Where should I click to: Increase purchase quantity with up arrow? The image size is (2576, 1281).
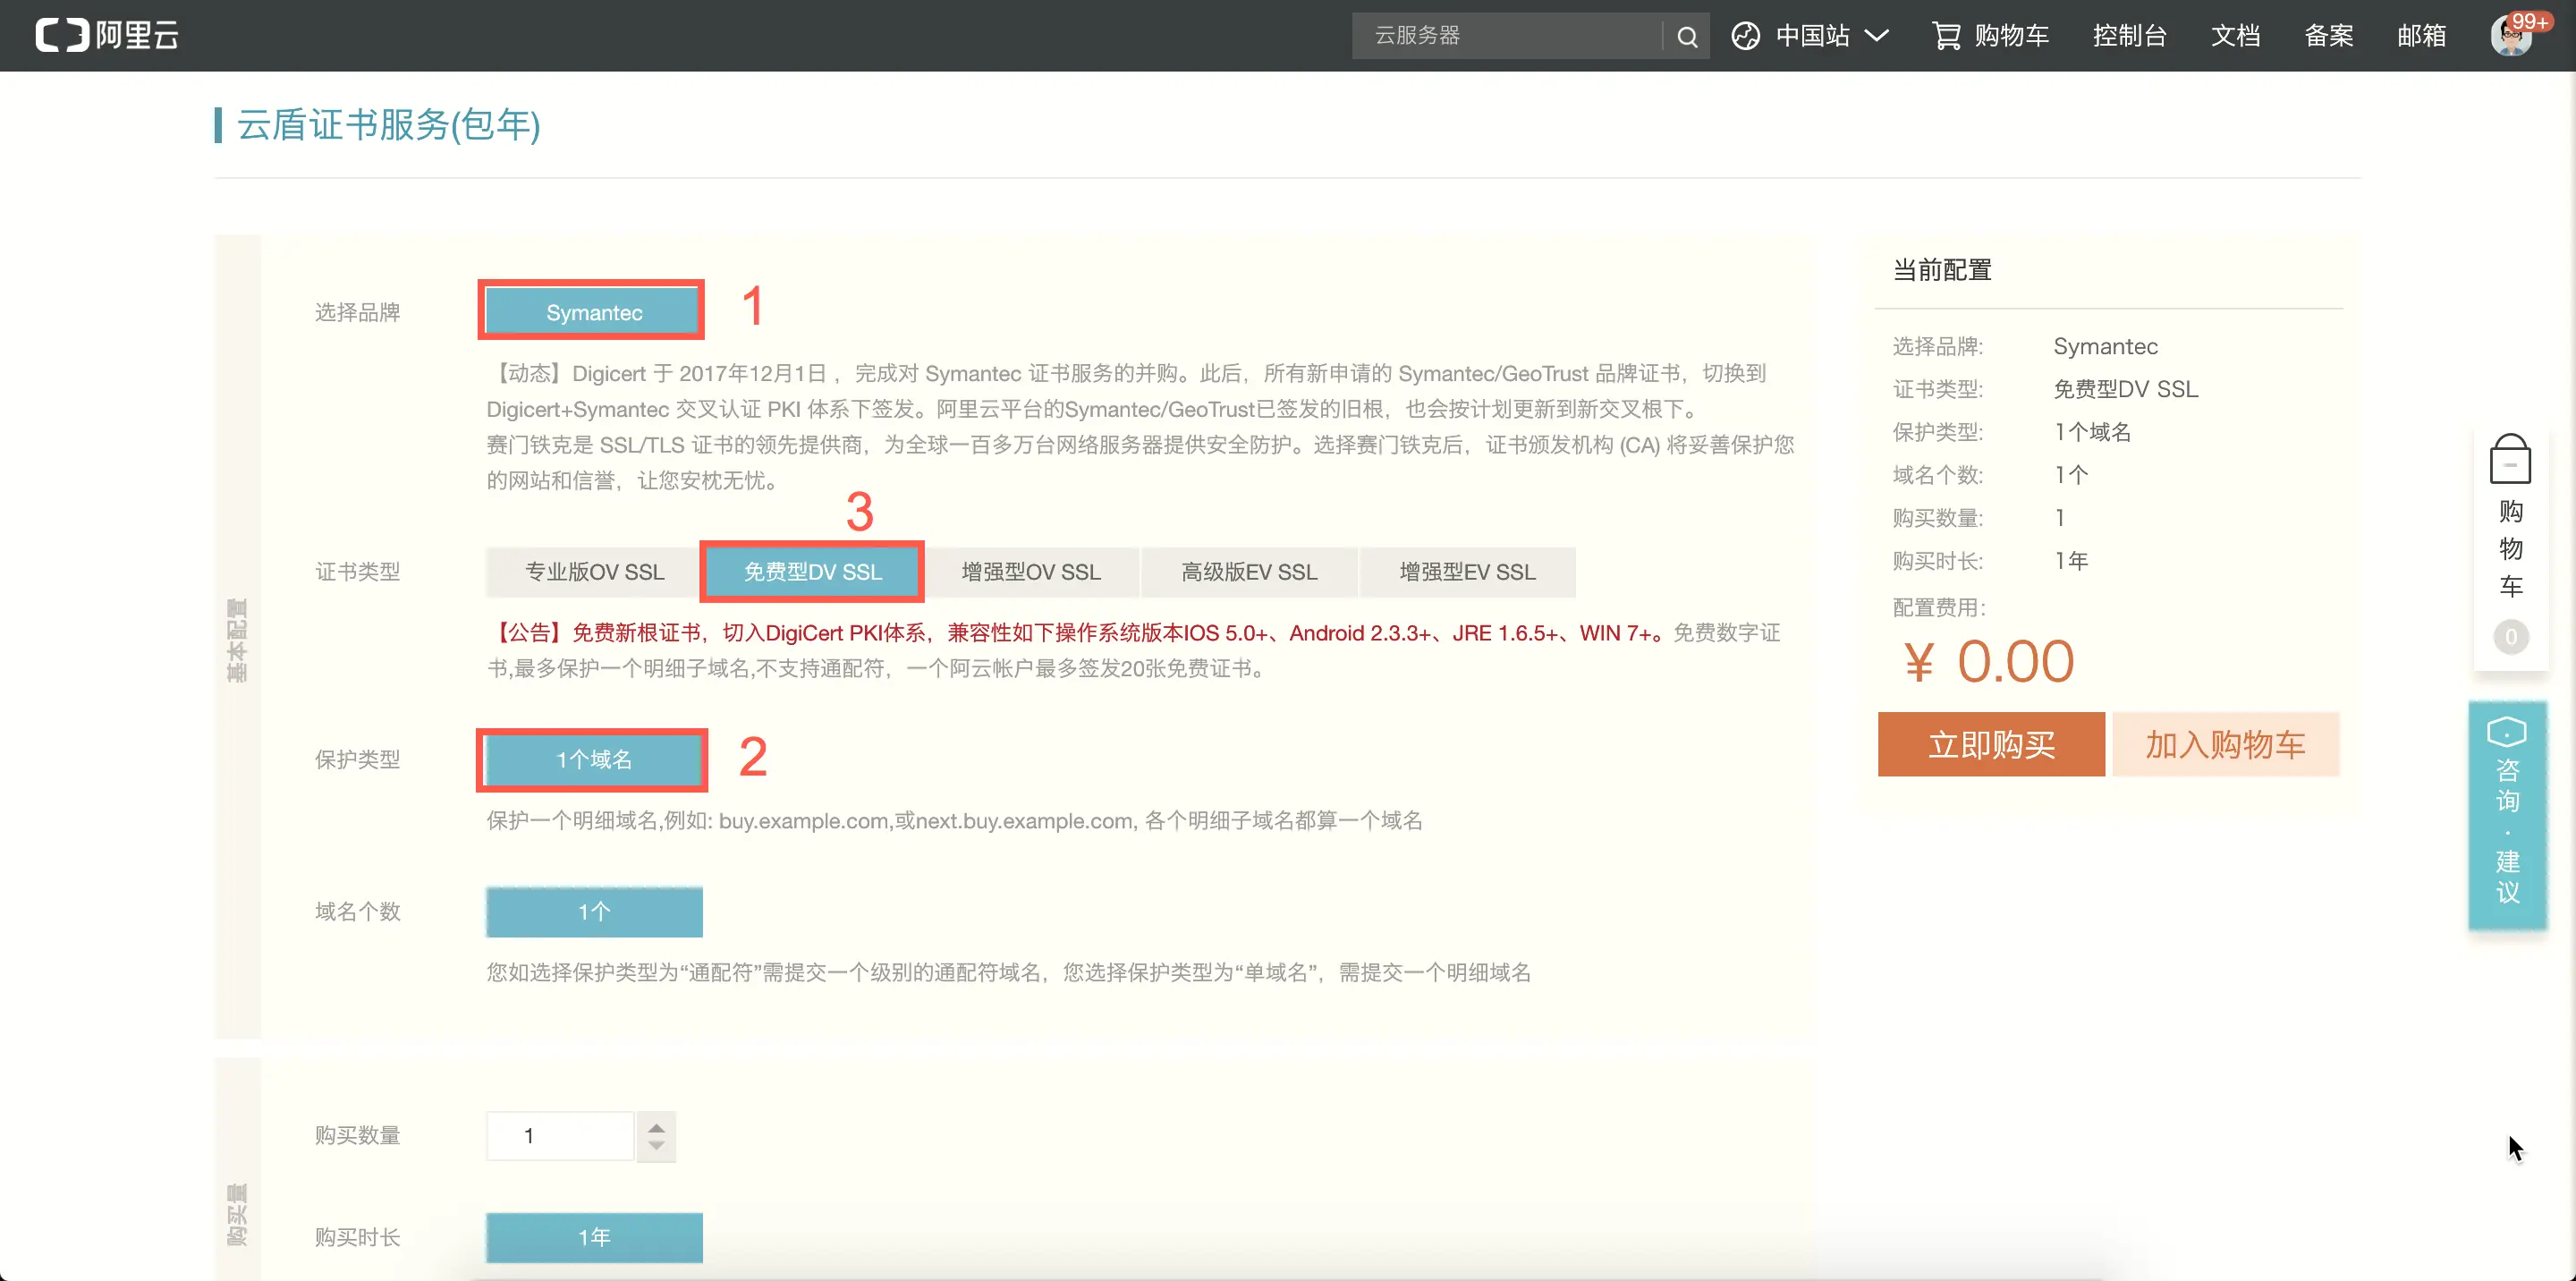point(656,1126)
